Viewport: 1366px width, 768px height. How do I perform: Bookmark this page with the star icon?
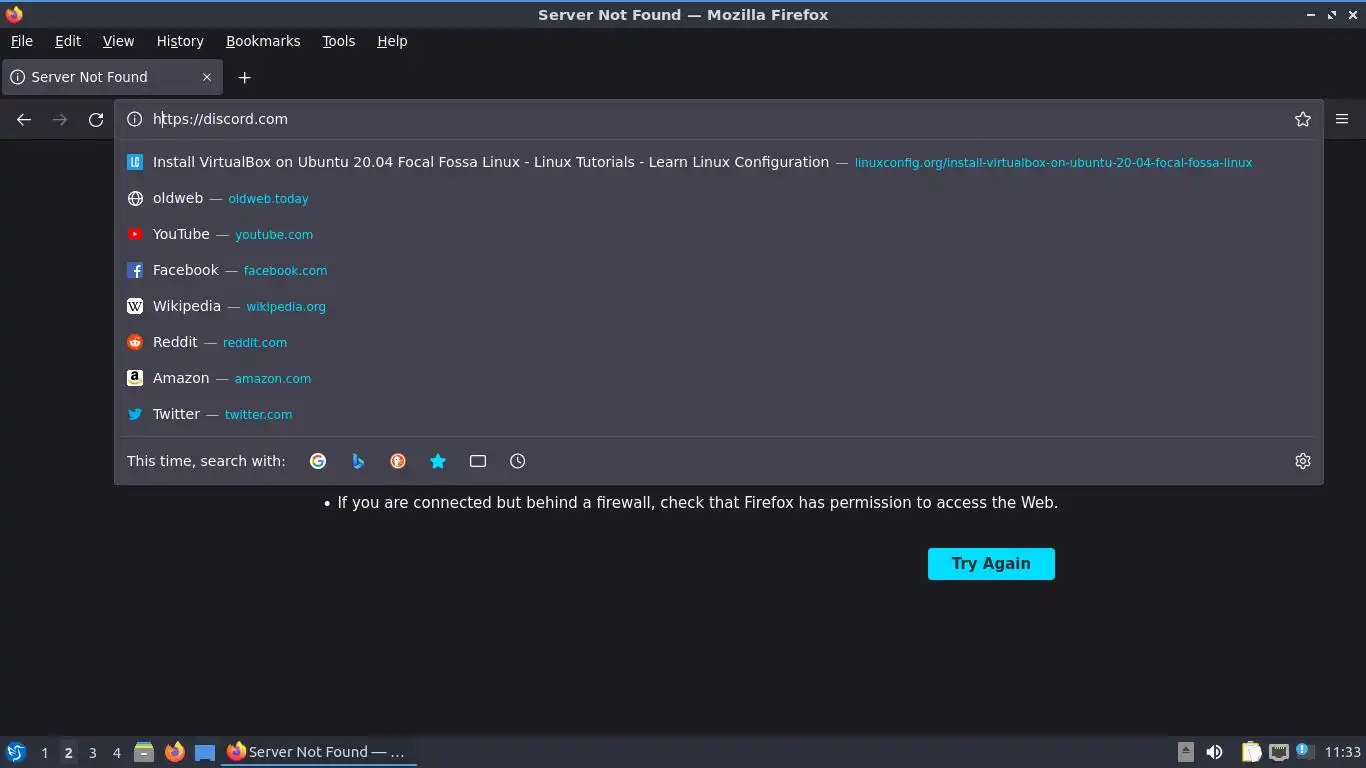pyautogui.click(x=1302, y=119)
